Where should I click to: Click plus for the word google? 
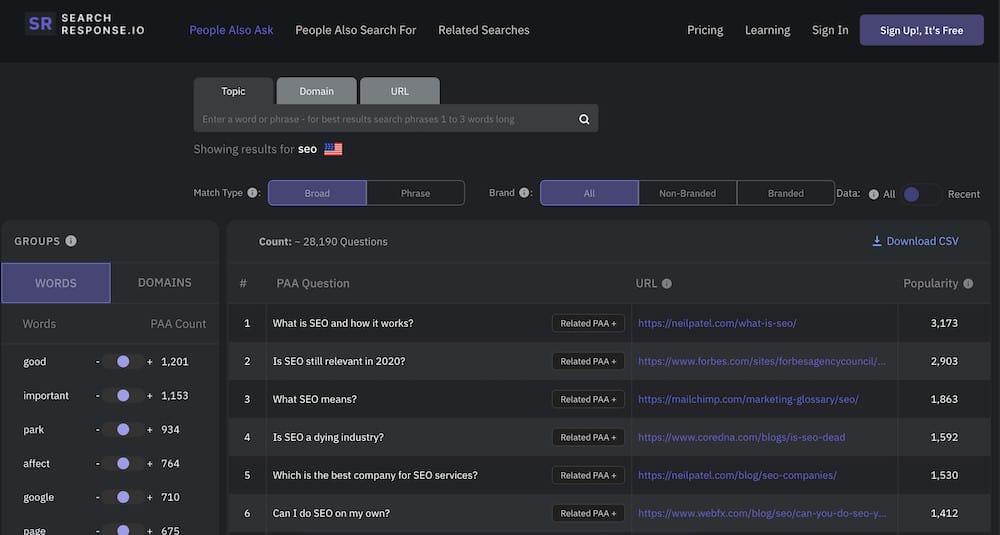tap(150, 497)
